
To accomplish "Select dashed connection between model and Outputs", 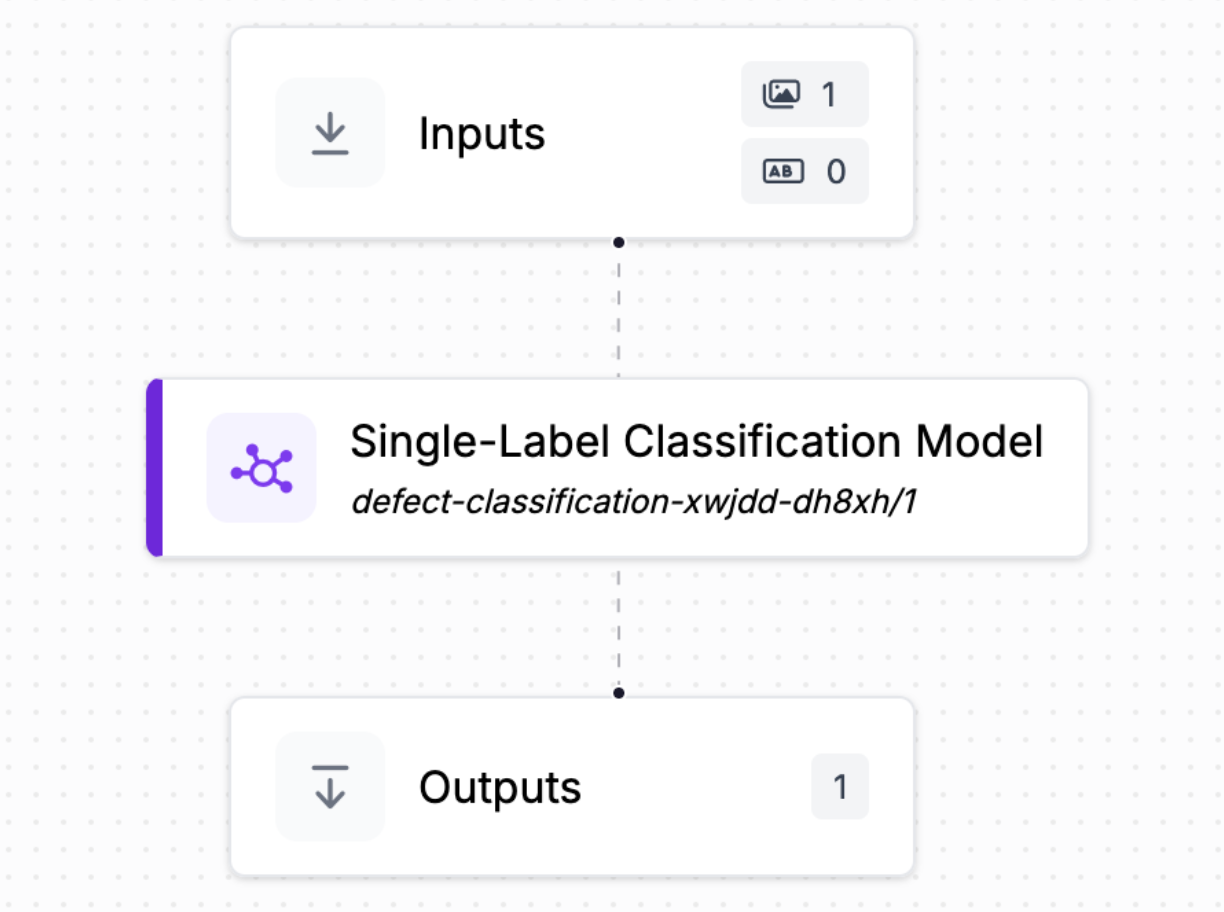I will coord(619,625).
